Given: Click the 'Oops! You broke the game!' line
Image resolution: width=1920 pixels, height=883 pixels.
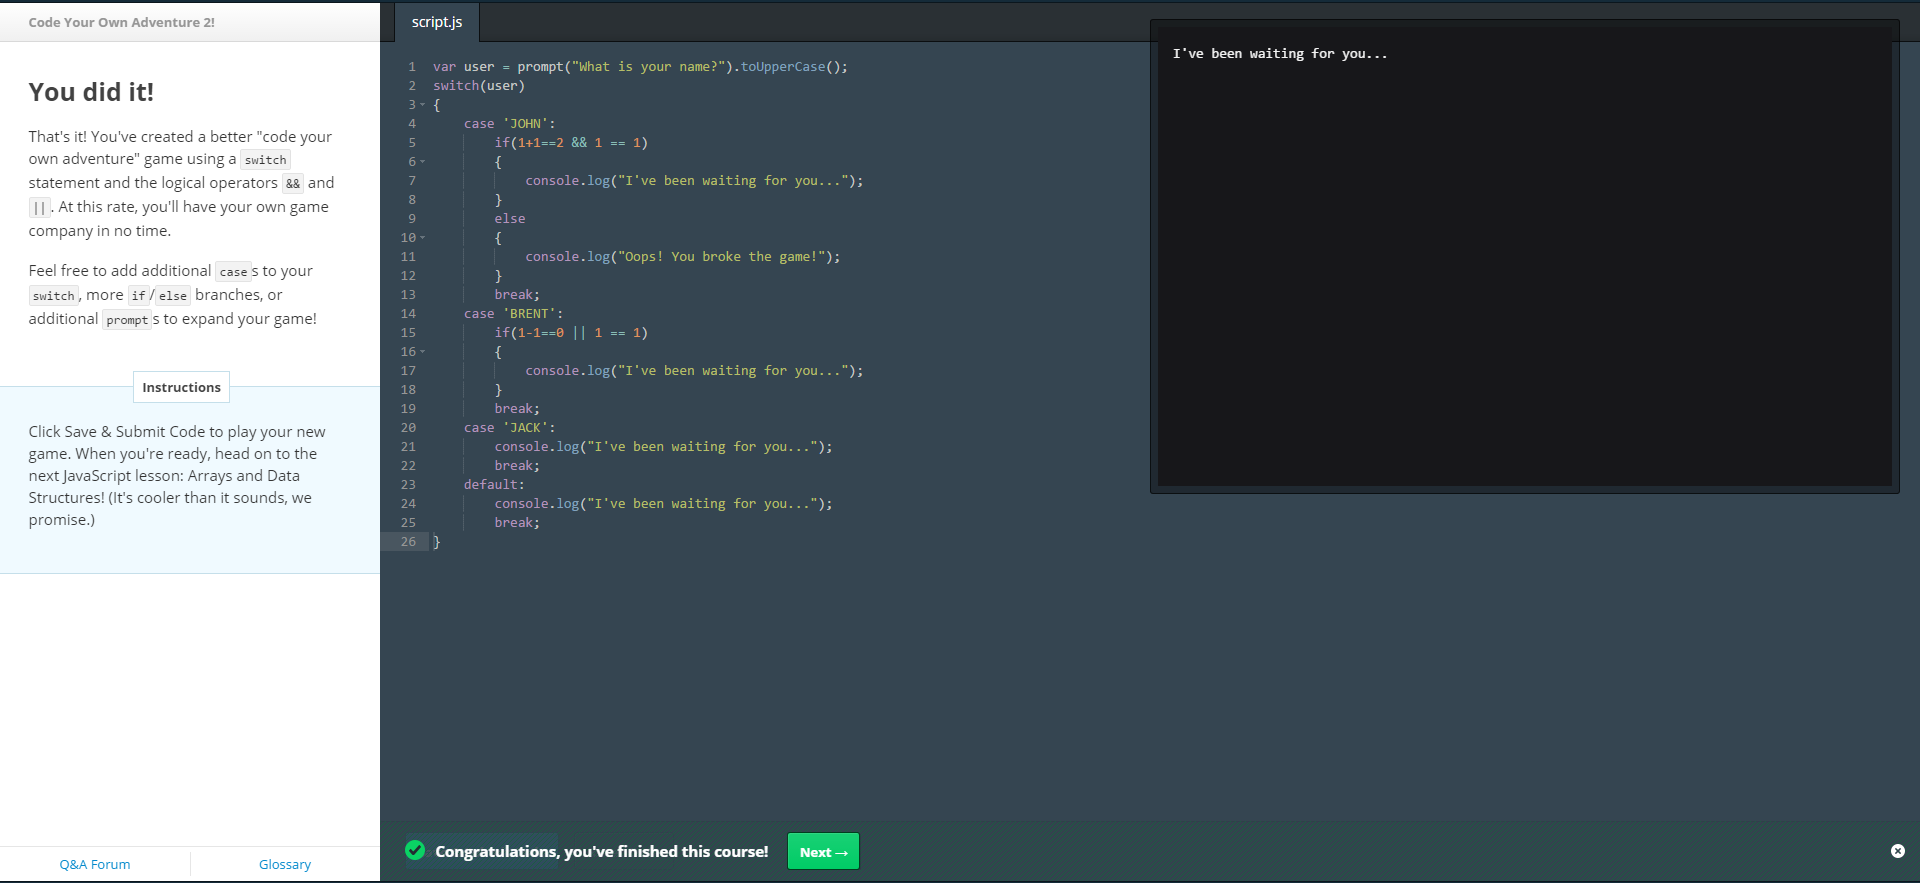Looking at the screenshot, I should 683,257.
